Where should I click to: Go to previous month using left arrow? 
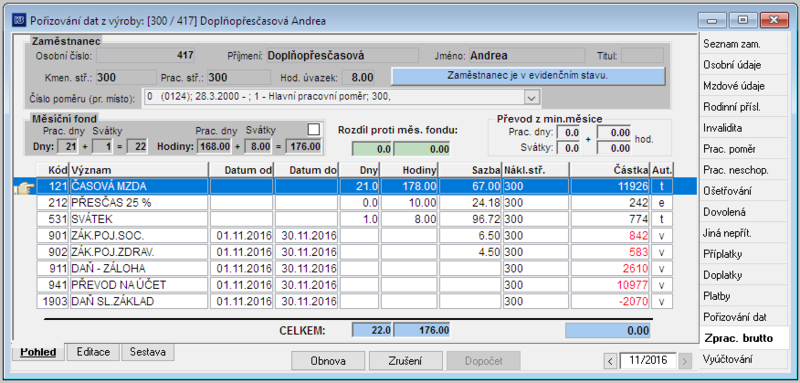[x=610, y=361]
